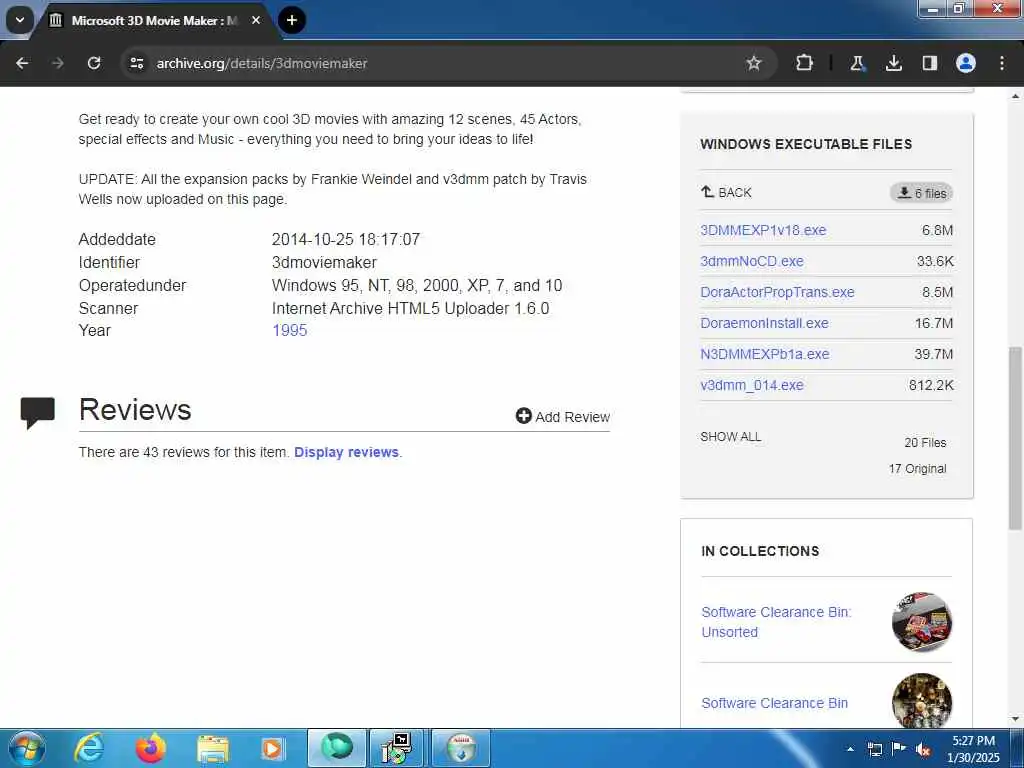
Task: Show hidden tray icons arrow
Action: click(850, 749)
